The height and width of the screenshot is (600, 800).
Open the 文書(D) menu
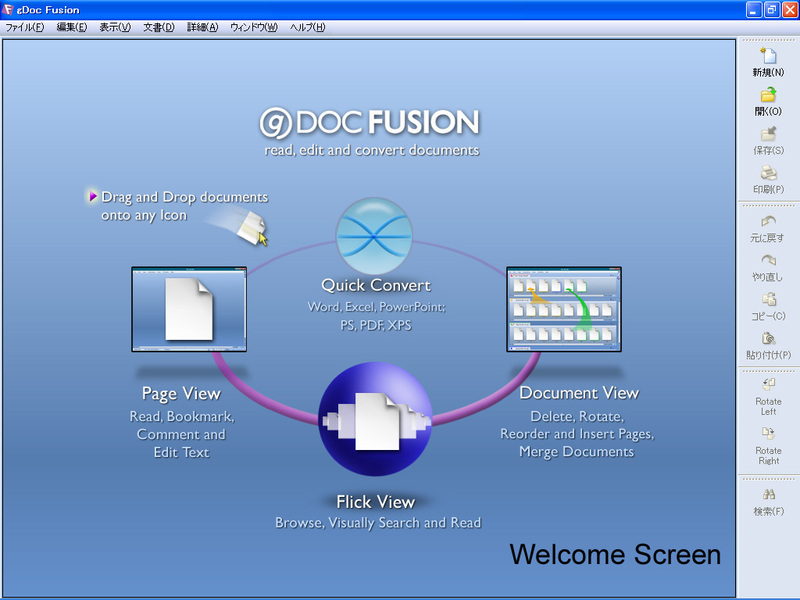coord(159,28)
